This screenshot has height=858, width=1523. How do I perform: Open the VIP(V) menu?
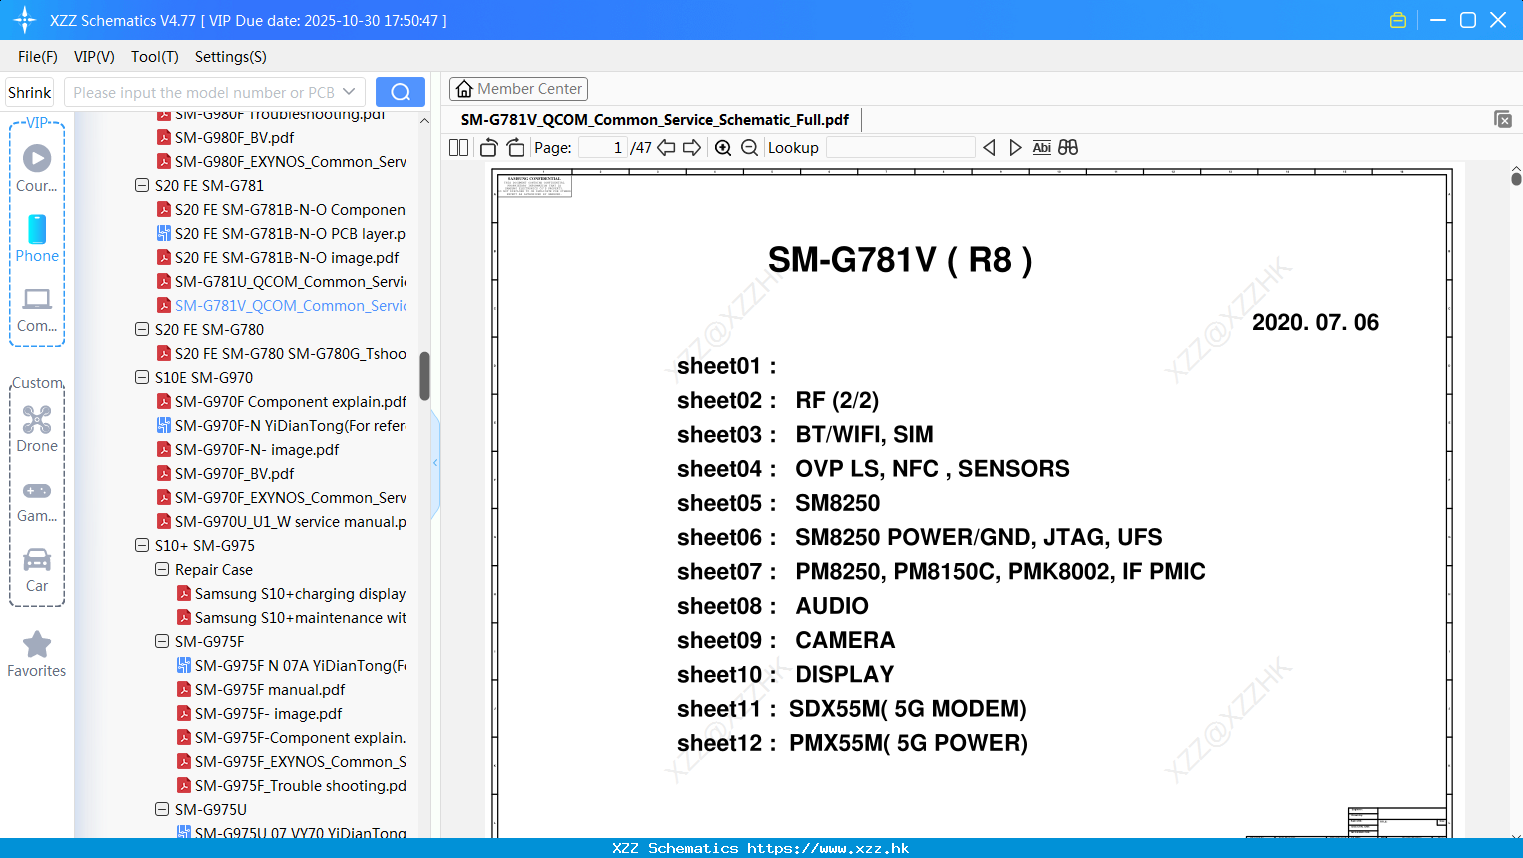[x=94, y=57]
